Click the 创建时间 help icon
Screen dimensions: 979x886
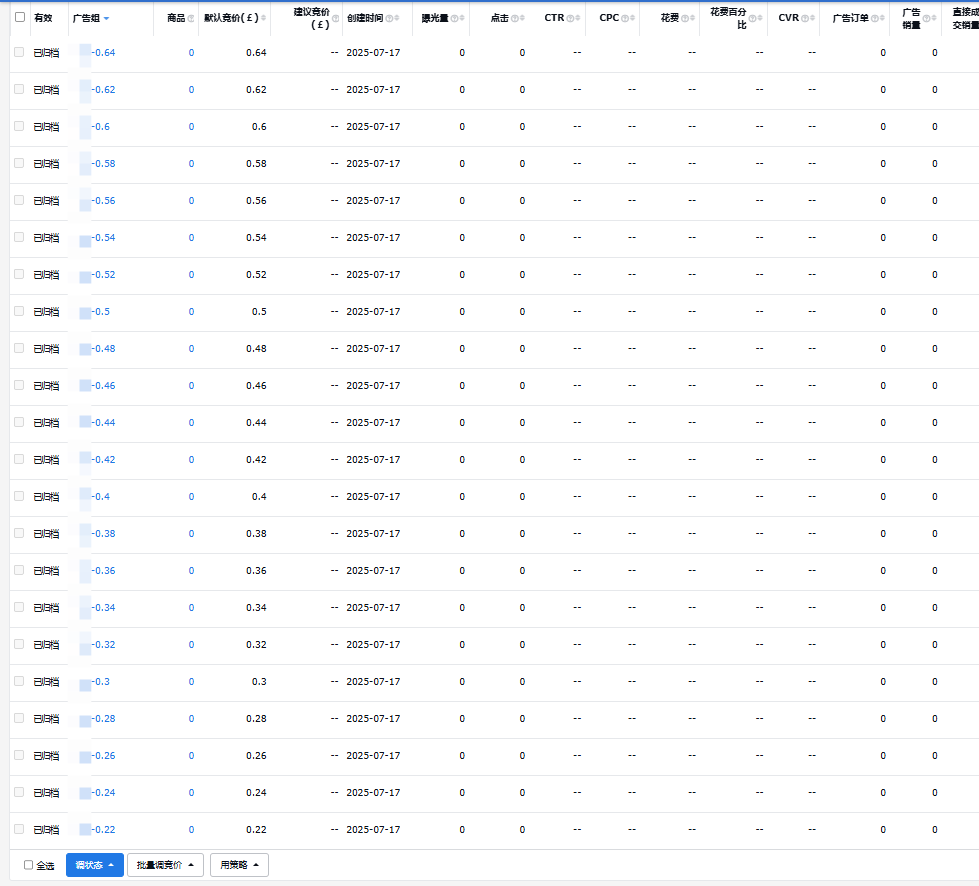(389, 19)
